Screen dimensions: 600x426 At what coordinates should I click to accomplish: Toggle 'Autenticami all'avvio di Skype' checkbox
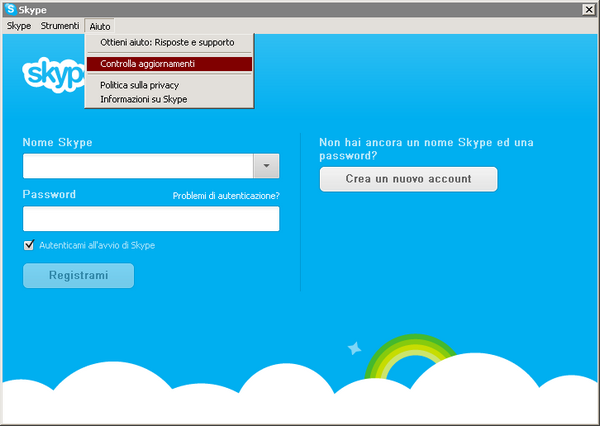pos(29,245)
